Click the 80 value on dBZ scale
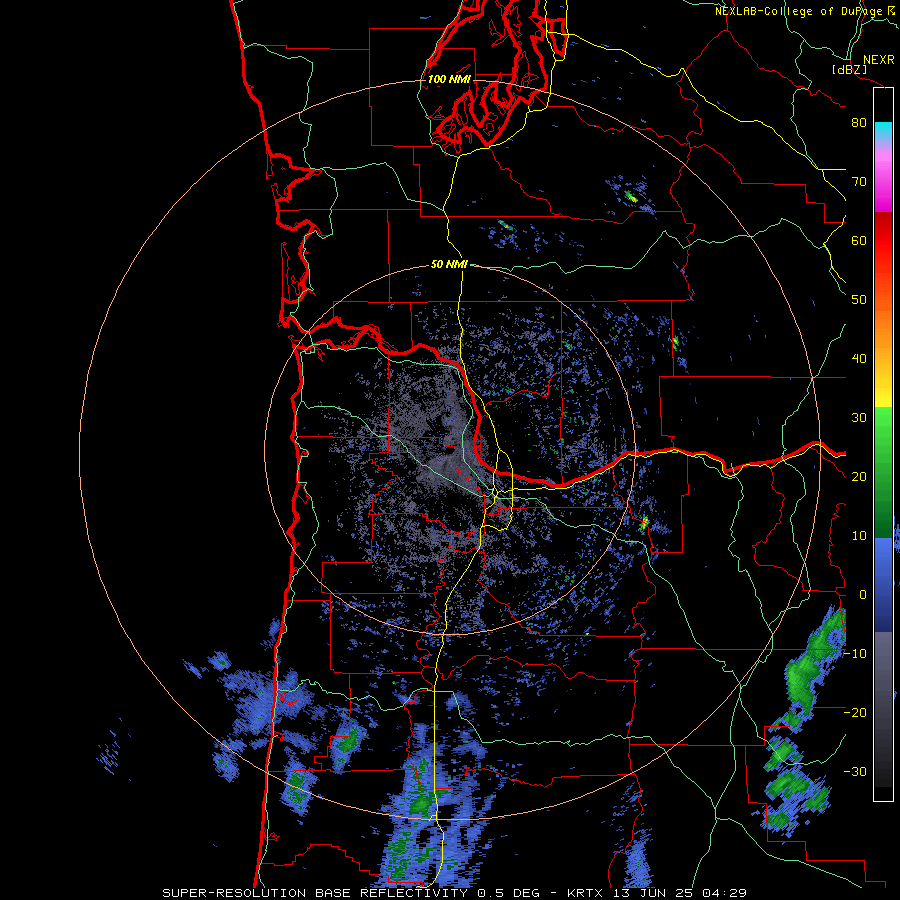The height and width of the screenshot is (900, 900). (x=859, y=122)
